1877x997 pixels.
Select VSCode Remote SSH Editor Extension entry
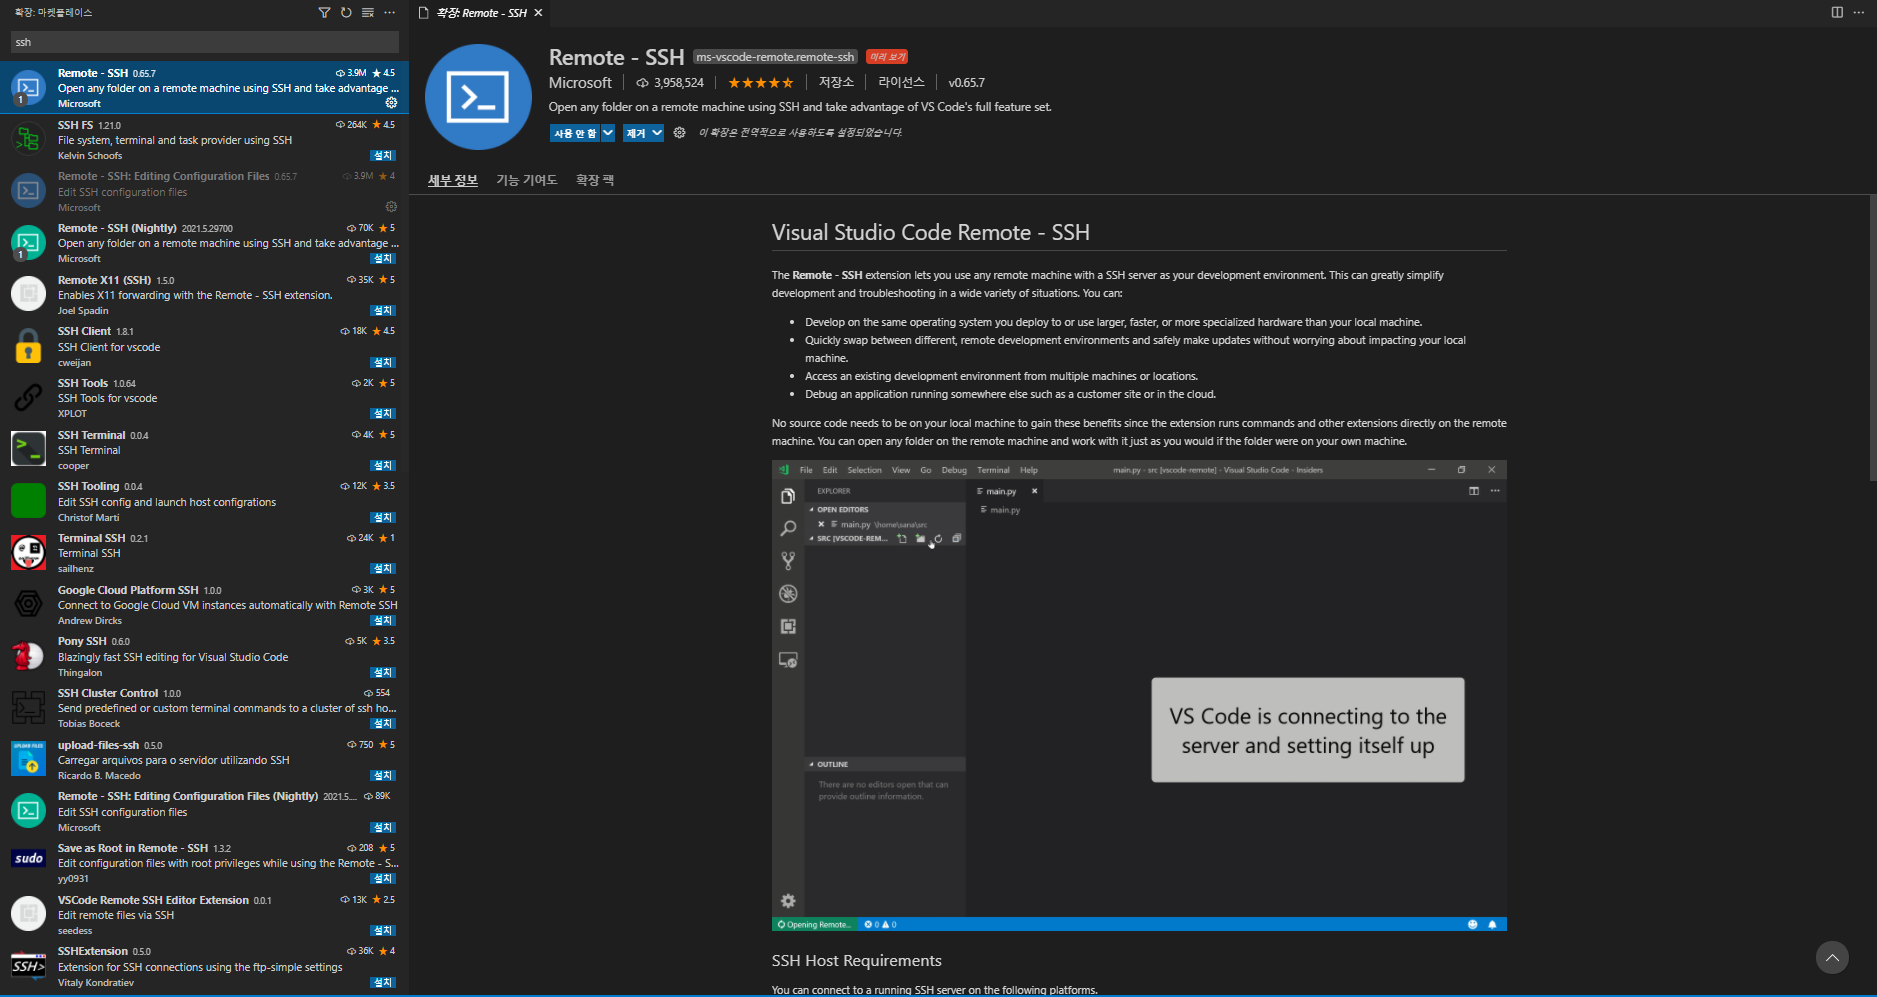(x=204, y=915)
